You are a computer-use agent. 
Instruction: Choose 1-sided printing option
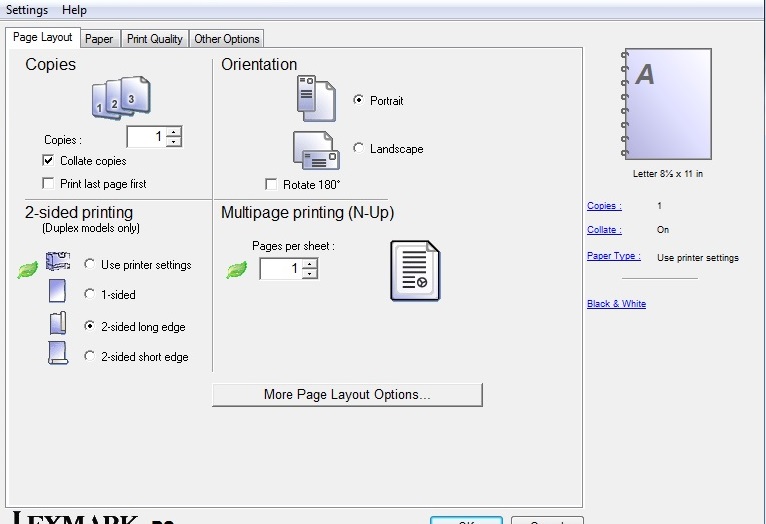click(90, 295)
